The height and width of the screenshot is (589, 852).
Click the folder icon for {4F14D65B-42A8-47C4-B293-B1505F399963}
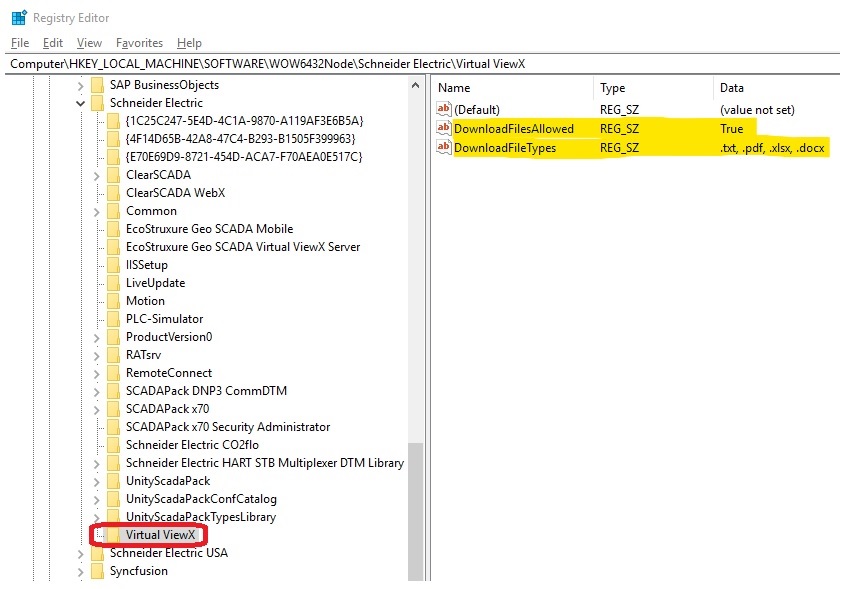tap(114, 139)
